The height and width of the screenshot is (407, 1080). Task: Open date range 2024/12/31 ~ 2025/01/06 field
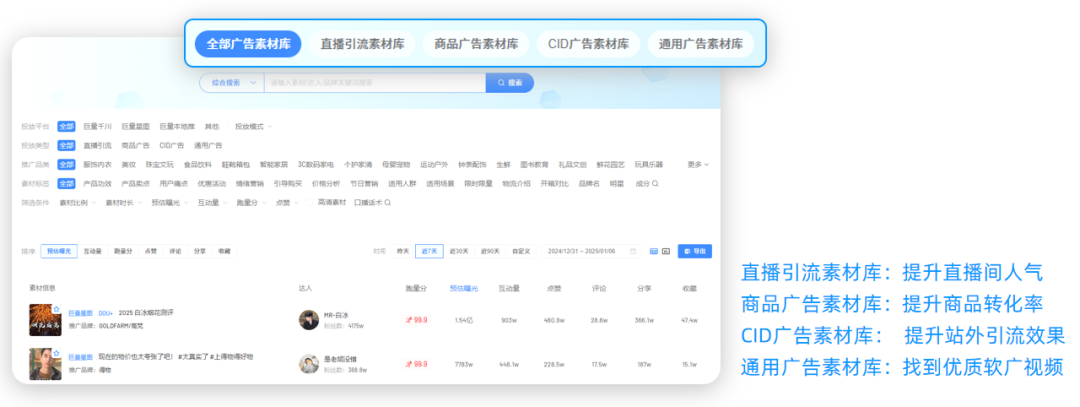[x=591, y=251]
